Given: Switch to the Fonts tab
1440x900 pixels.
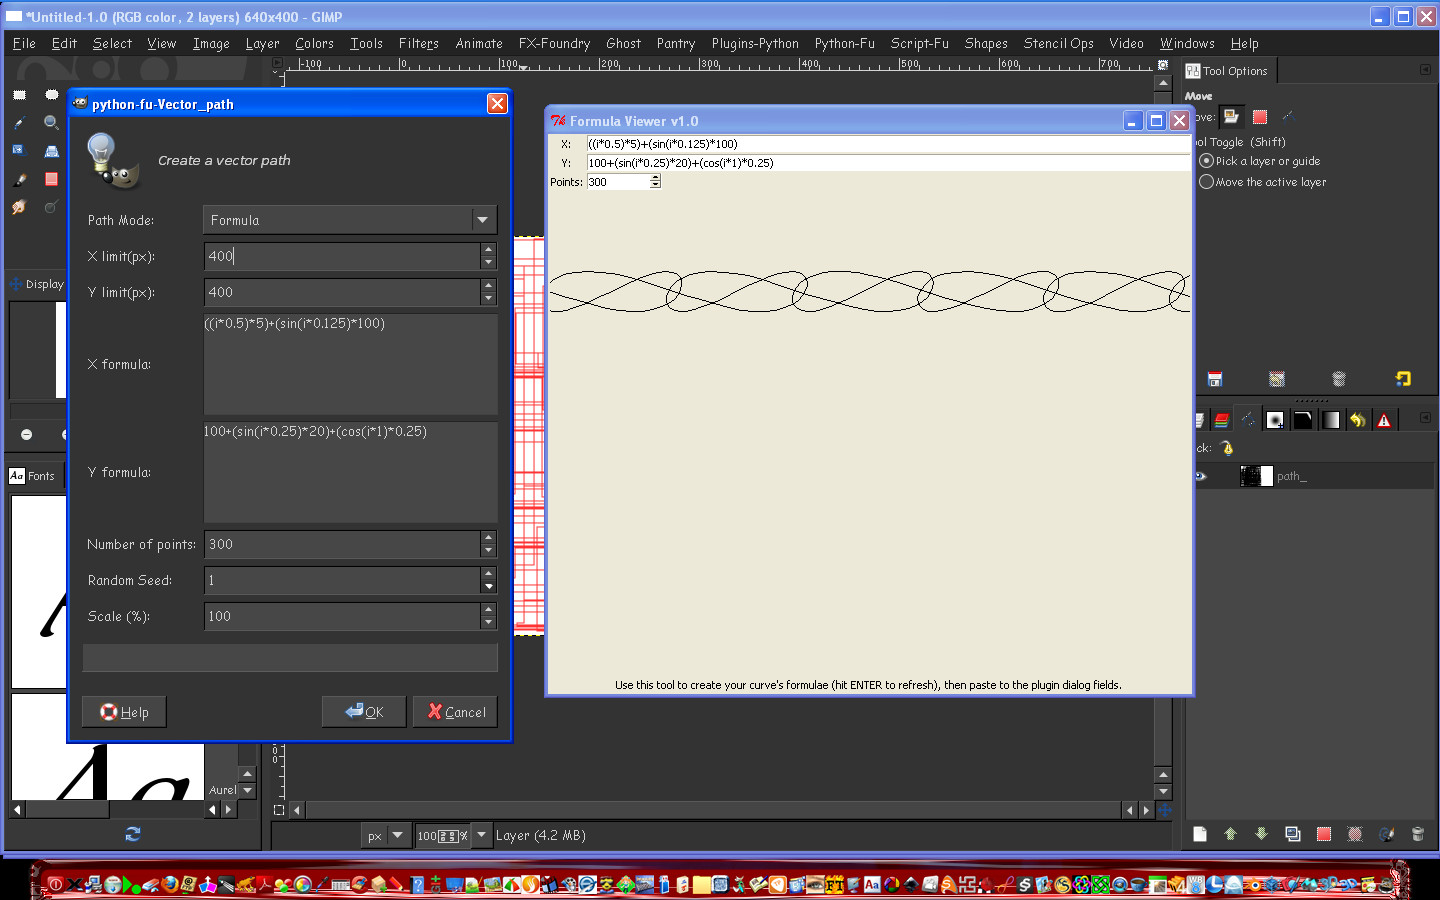Looking at the screenshot, I should point(35,476).
